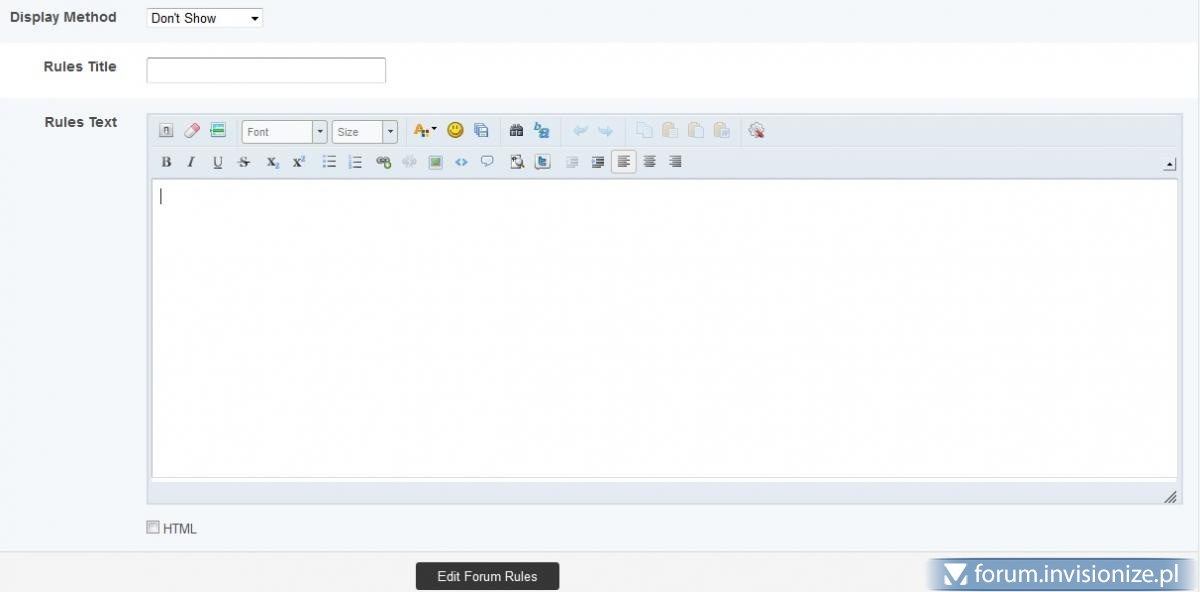The height and width of the screenshot is (592, 1200).
Task: Open the text color picker
Action: (424, 130)
